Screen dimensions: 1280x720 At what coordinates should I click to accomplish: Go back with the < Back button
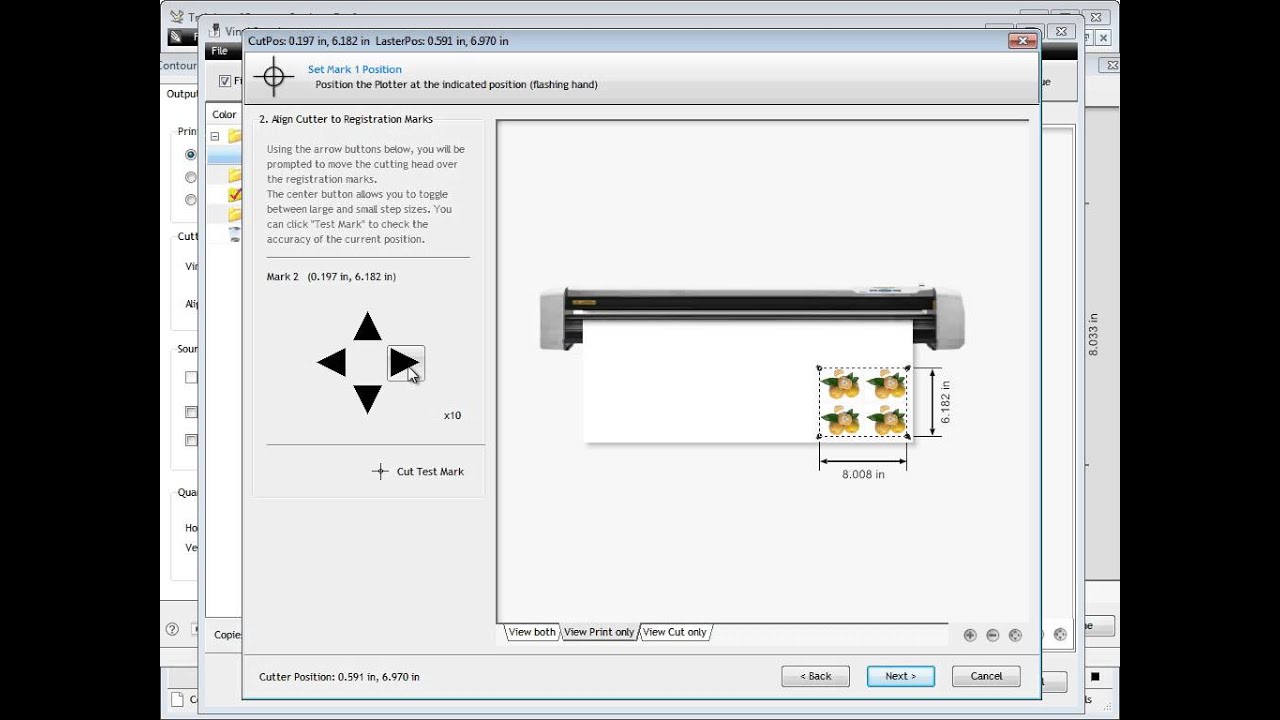(x=815, y=676)
